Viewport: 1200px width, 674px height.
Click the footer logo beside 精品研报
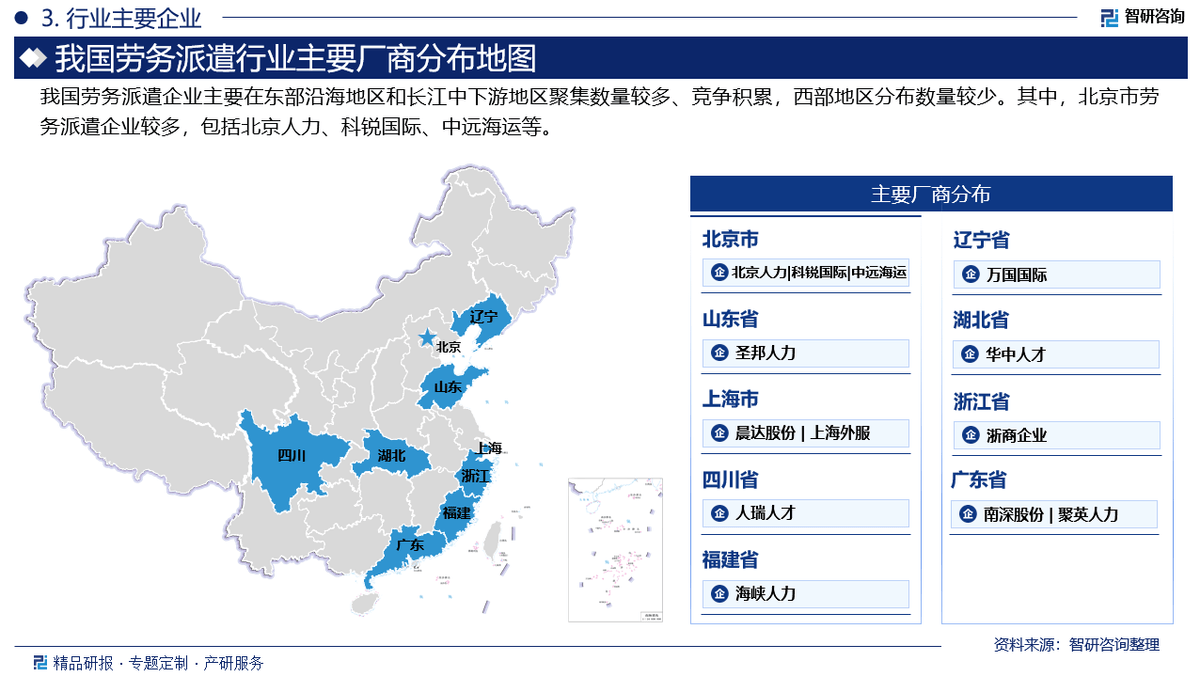coord(40,662)
